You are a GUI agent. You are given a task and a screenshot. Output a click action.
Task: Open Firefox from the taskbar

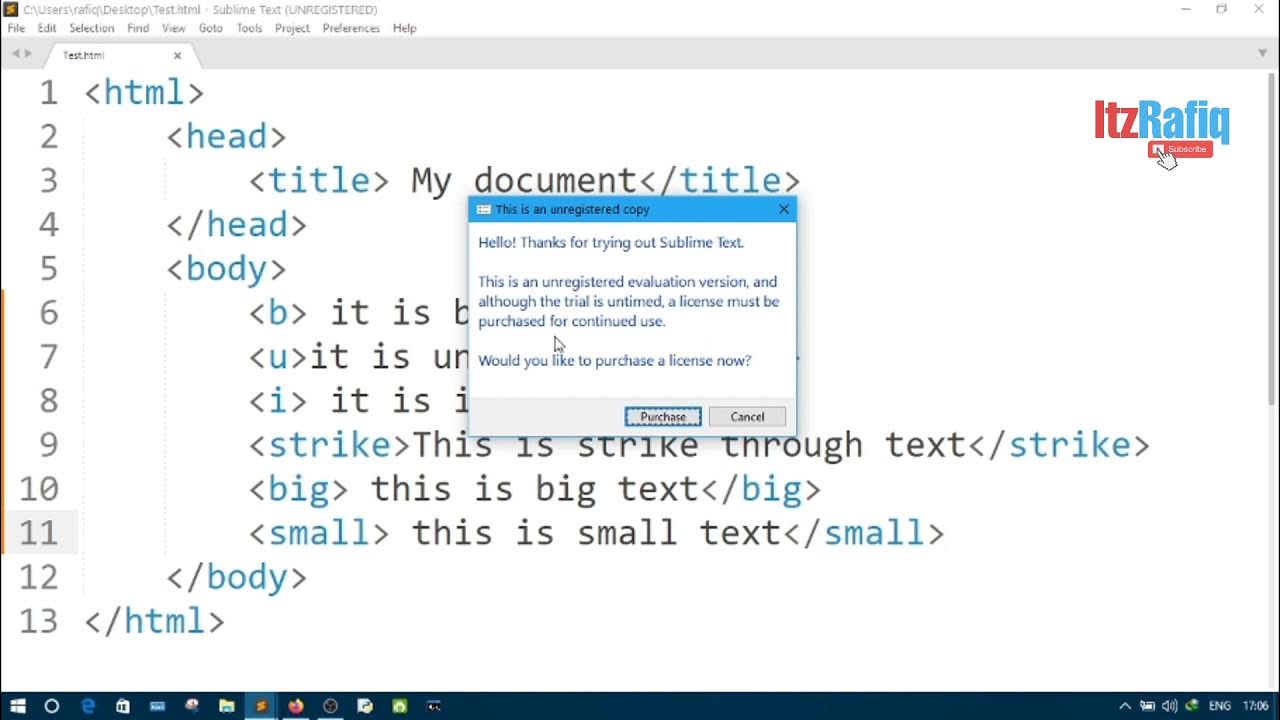click(x=296, y=706)
